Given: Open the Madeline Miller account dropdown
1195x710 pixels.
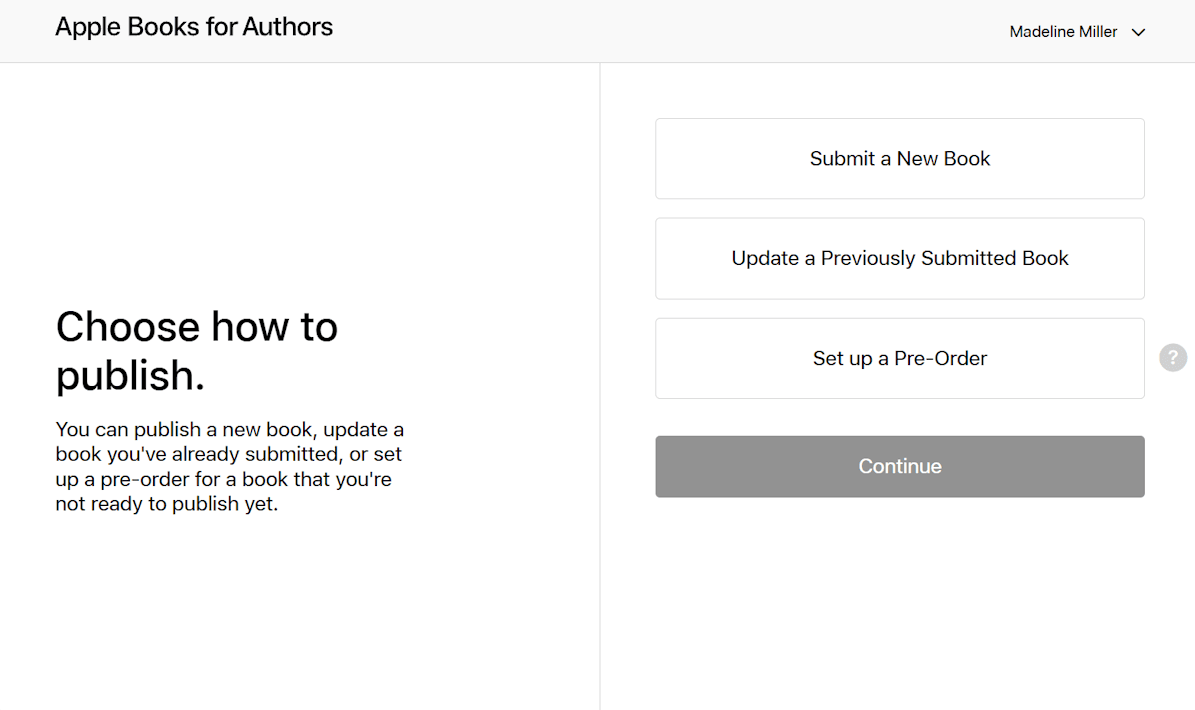Looking at the screenshot, I should pyautogui.click(x=1078, y=31).
